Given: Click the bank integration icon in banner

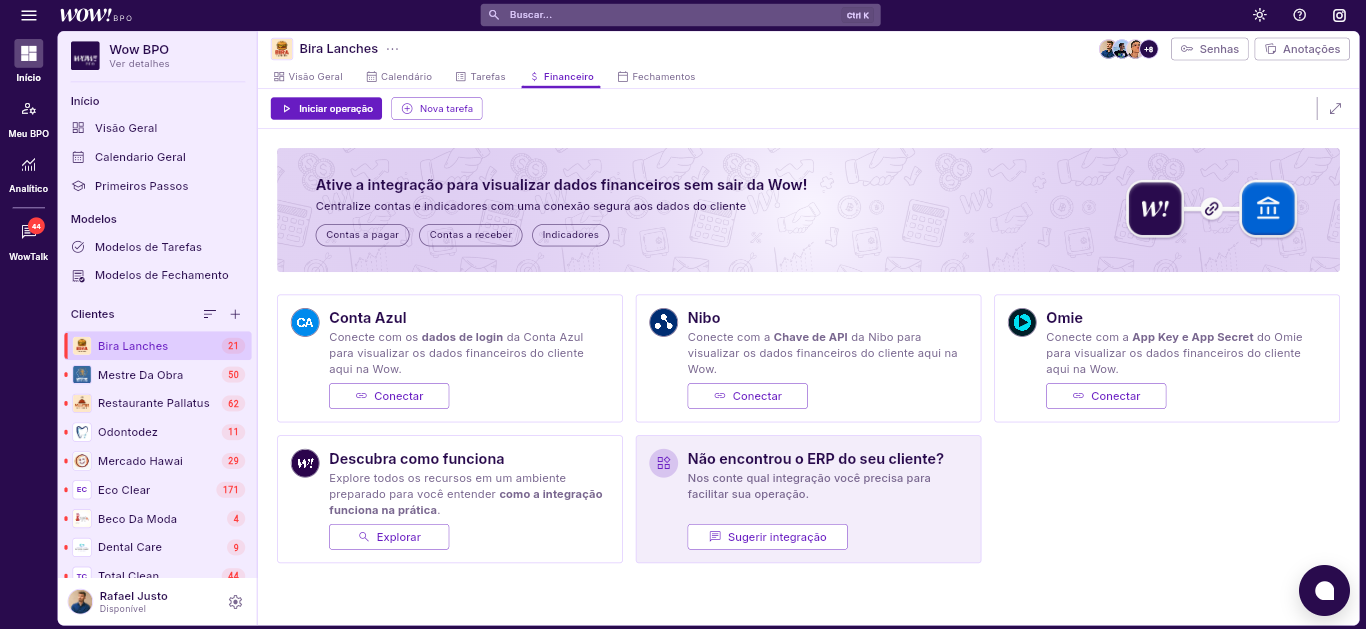Looking at the screenshot, I should coord(1268,209).
